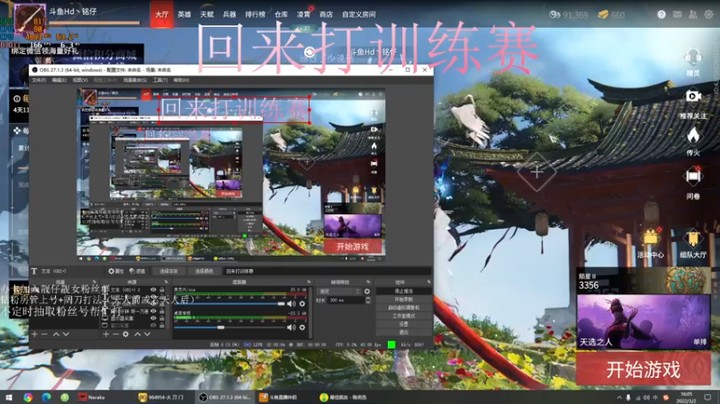
Task: Move selected source up with arrow
Action: click(x=137, y=334)
